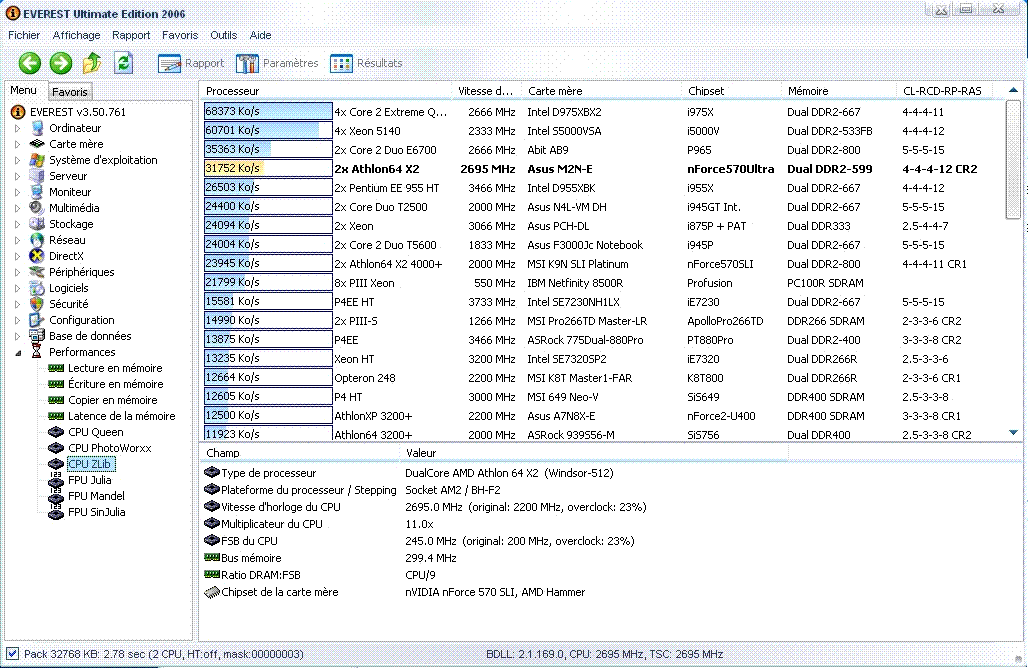Sort by the Chipset column header
This screenshot has width=1028, height=668.
click(732, 91)
